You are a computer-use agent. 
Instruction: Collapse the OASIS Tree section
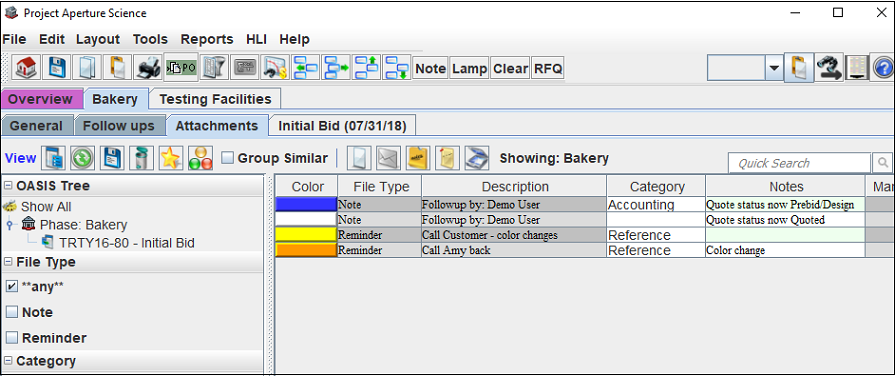9,186
